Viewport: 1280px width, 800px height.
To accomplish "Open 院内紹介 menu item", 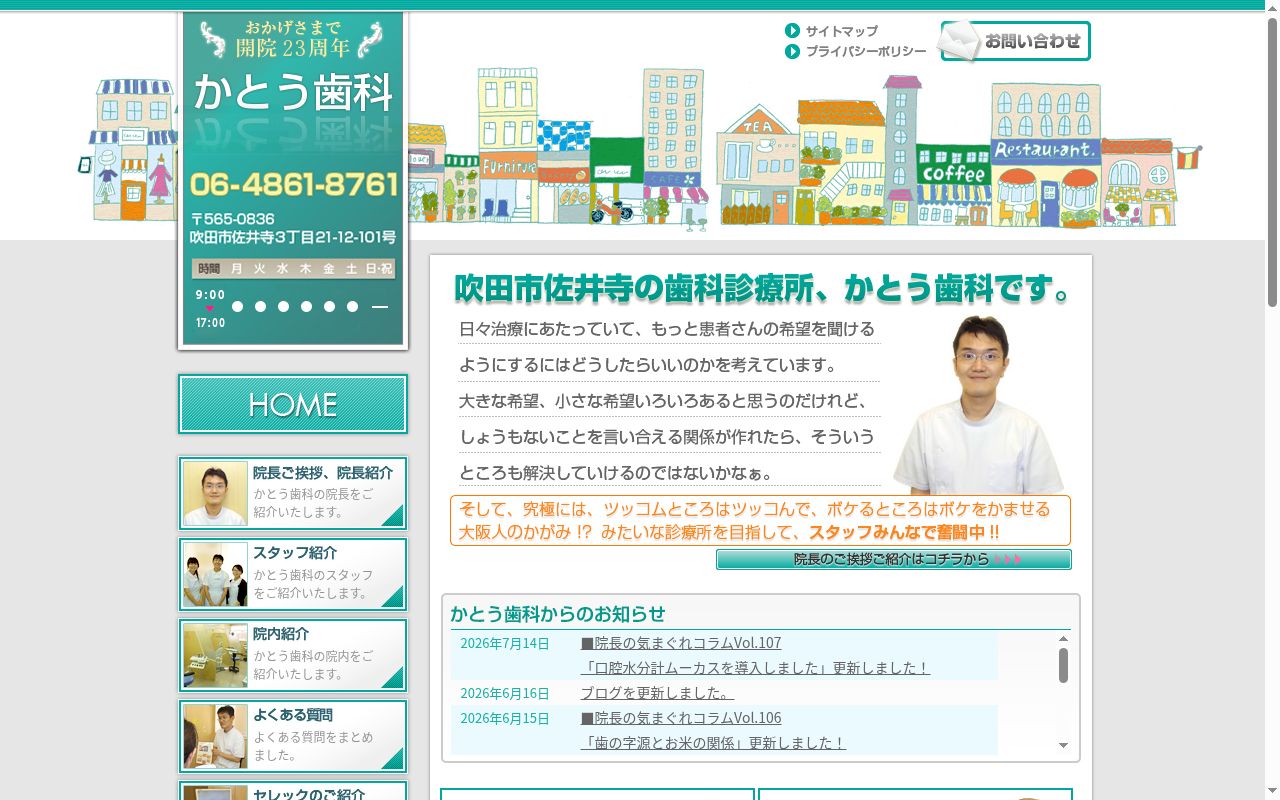I will [293, 655].
